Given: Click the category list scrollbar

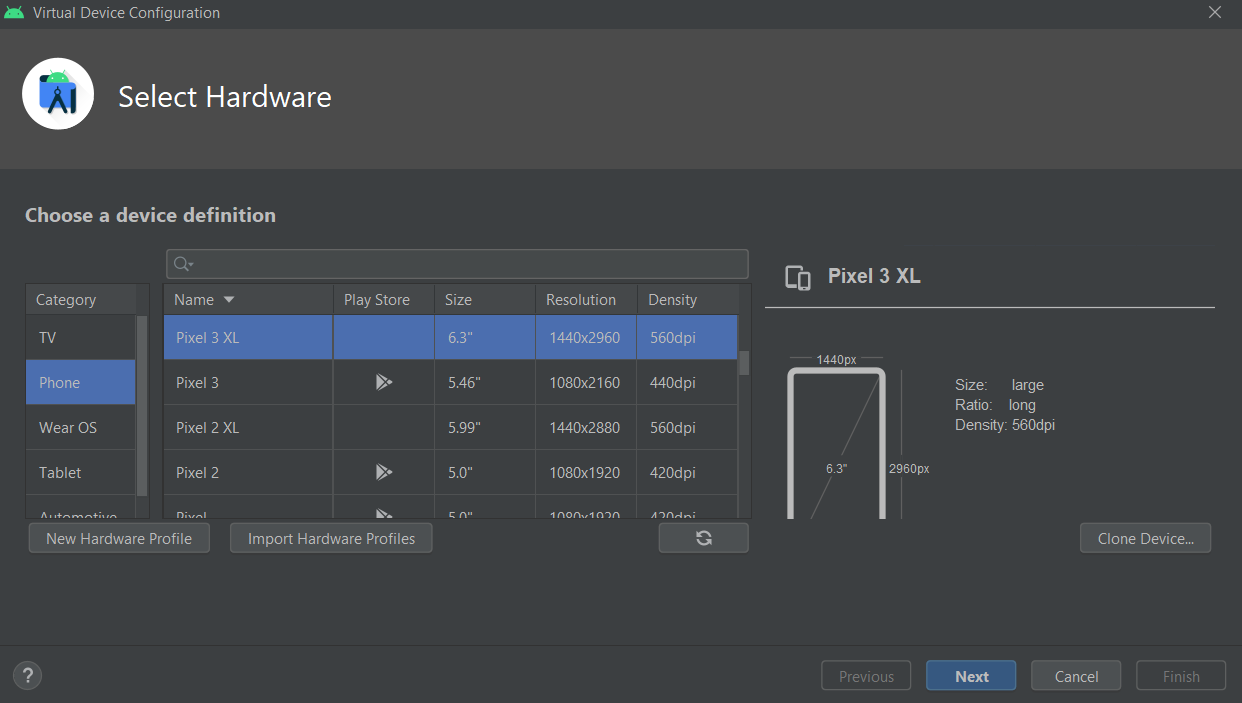Looking at the screenshot, I should [142, 405].
